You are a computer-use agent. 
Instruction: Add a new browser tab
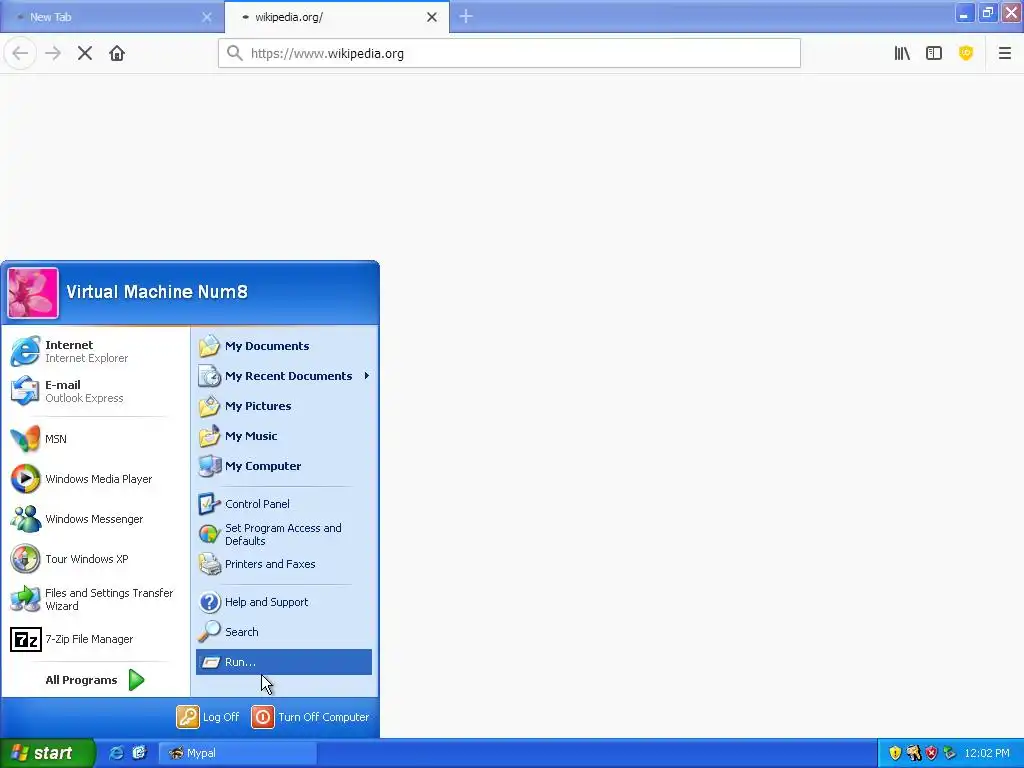pos(466,16)
